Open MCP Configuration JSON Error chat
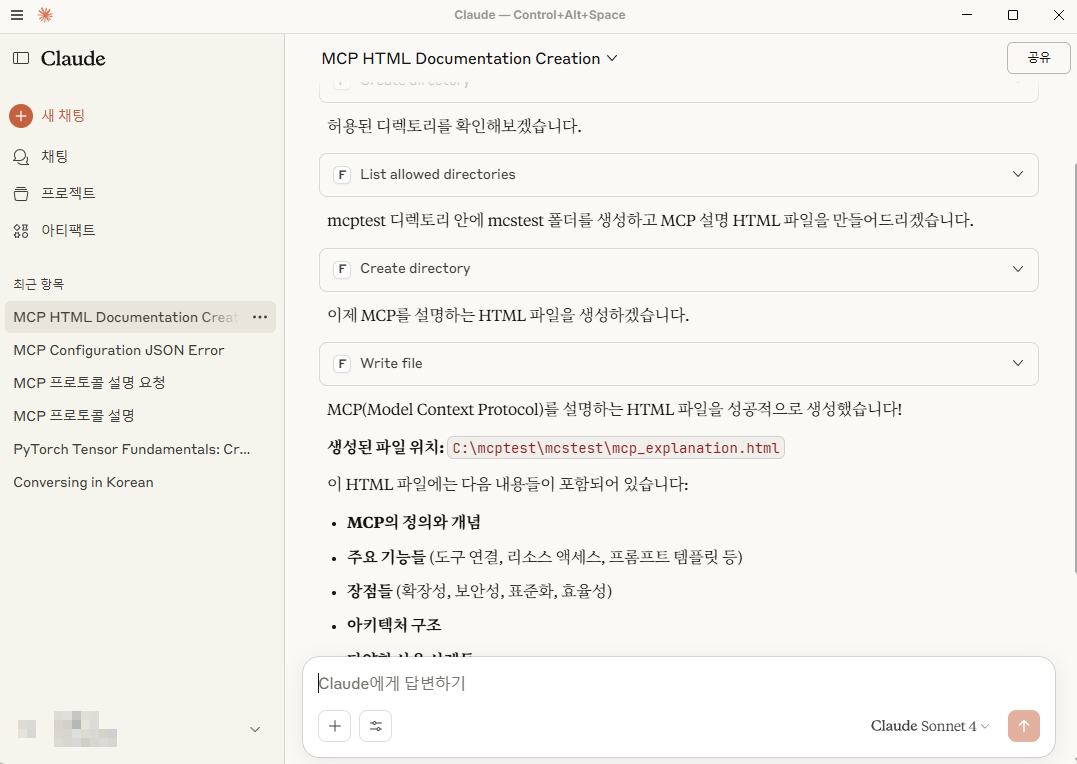 119,350
